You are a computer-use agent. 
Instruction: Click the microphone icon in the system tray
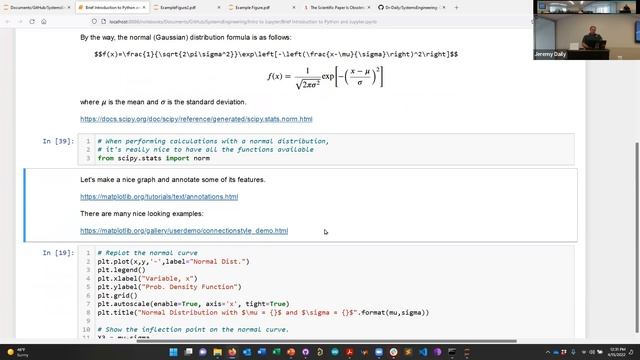click(573, 352)
